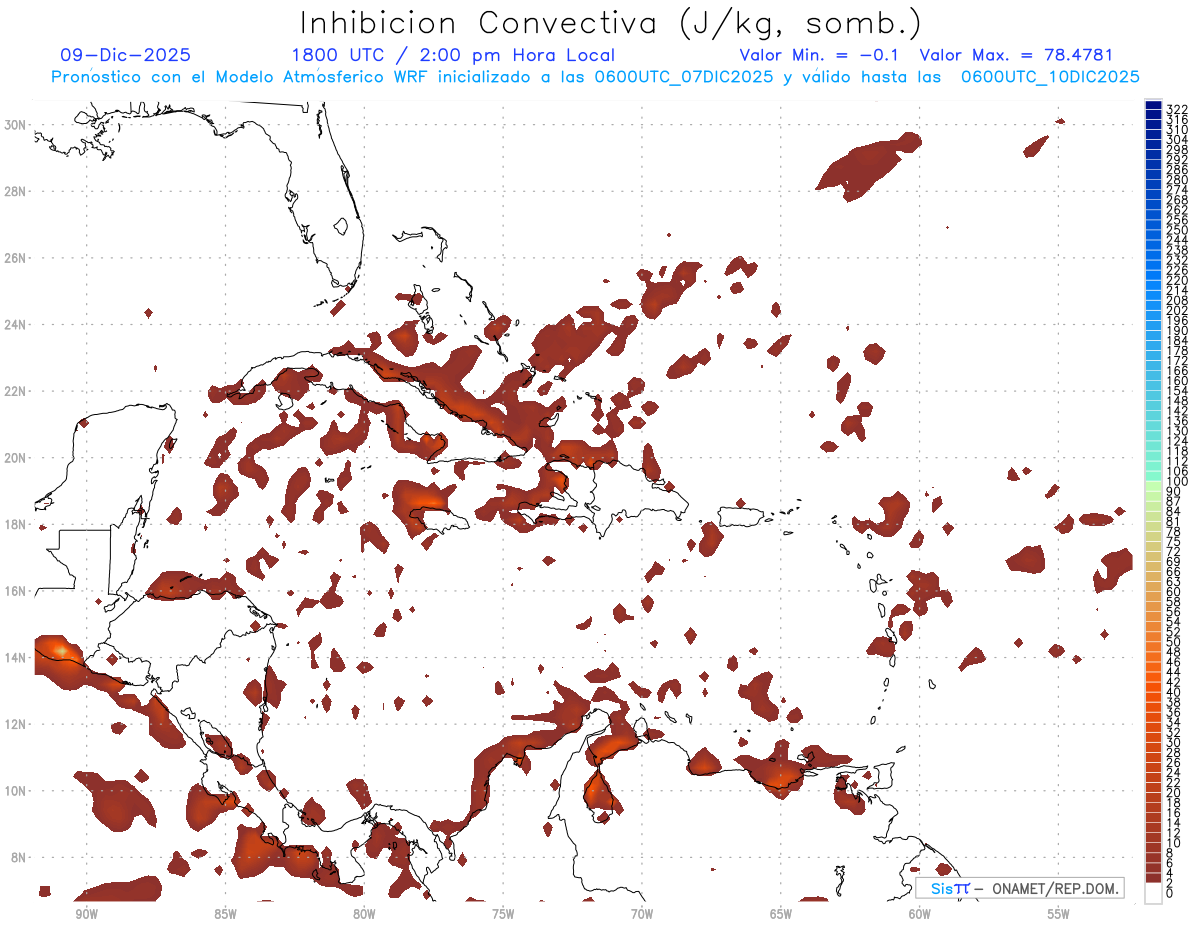The width and height of the screenshot is (1200, 927).
Task: Click the '14N' latitude label
Action: 15,658
